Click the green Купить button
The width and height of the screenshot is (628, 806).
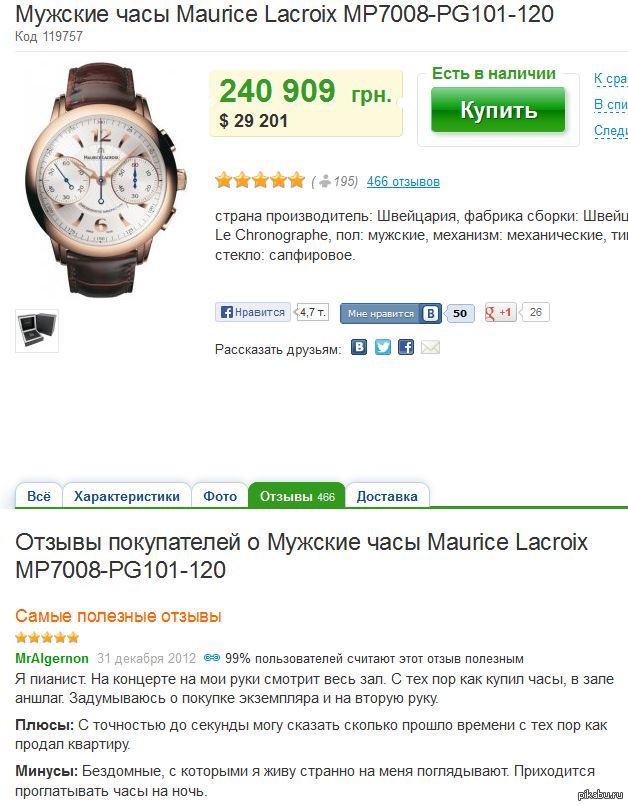pos(498,109)
